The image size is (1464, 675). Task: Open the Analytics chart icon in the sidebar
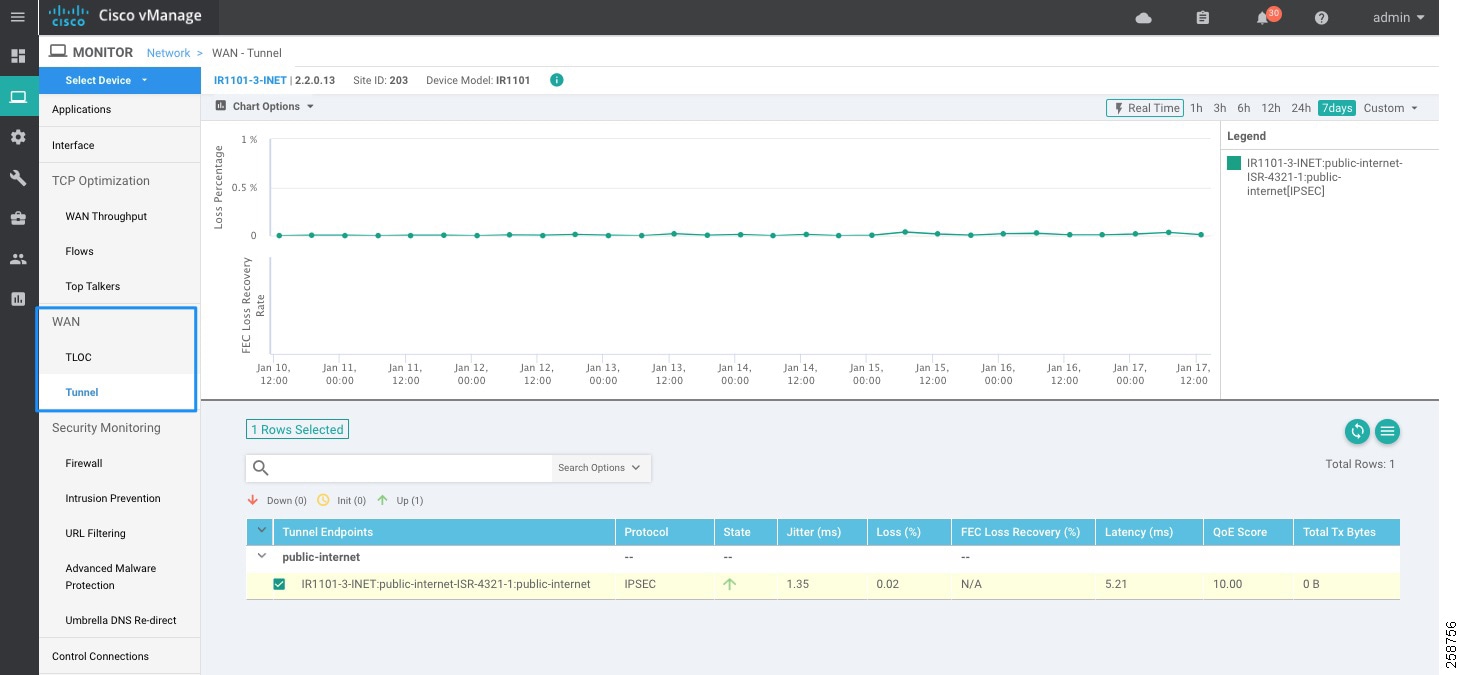18,299
